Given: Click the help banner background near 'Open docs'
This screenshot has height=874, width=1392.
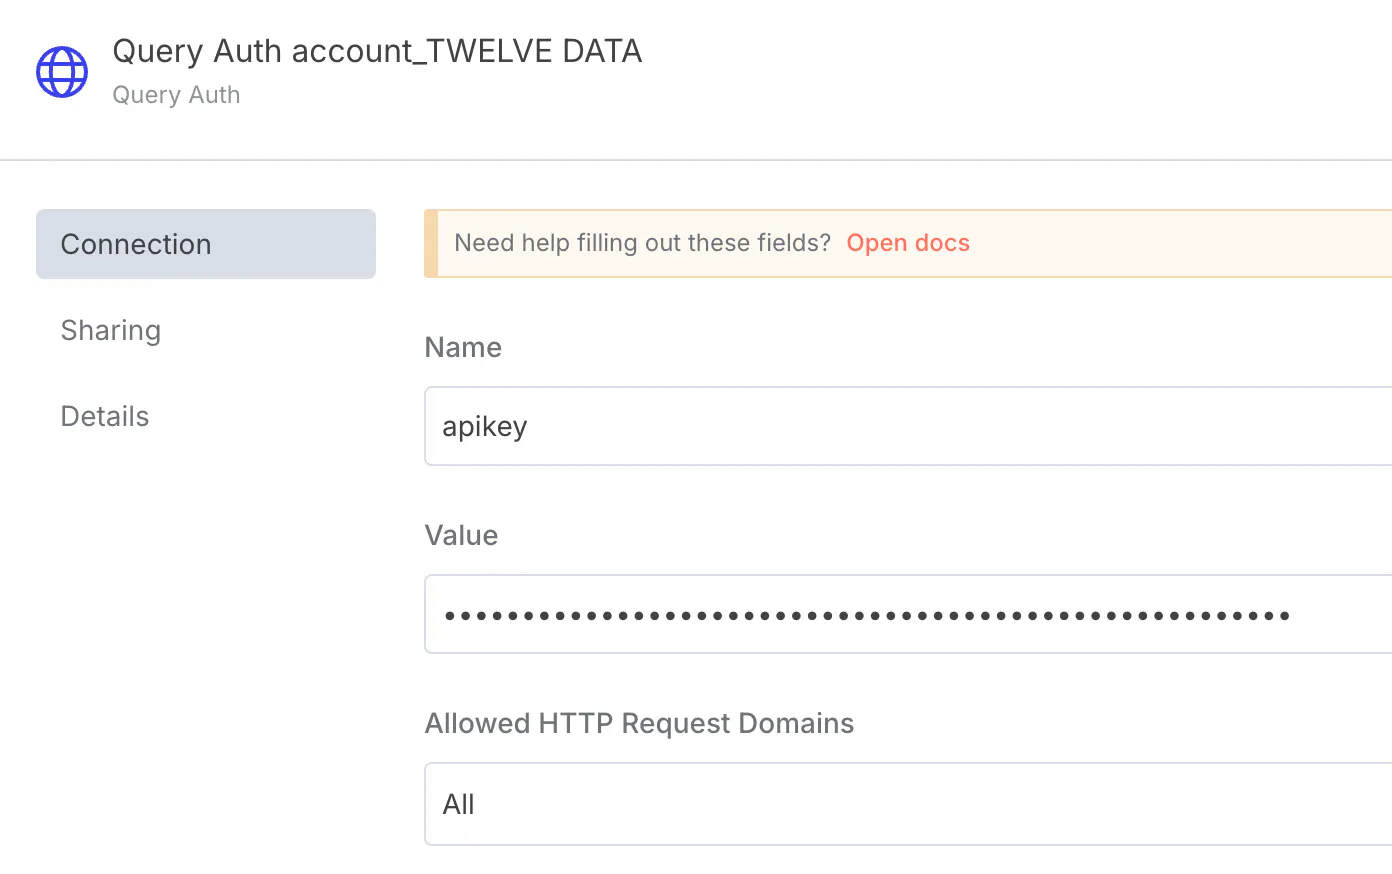Looking at the screenshot, I should click(x=1150, y=243).
